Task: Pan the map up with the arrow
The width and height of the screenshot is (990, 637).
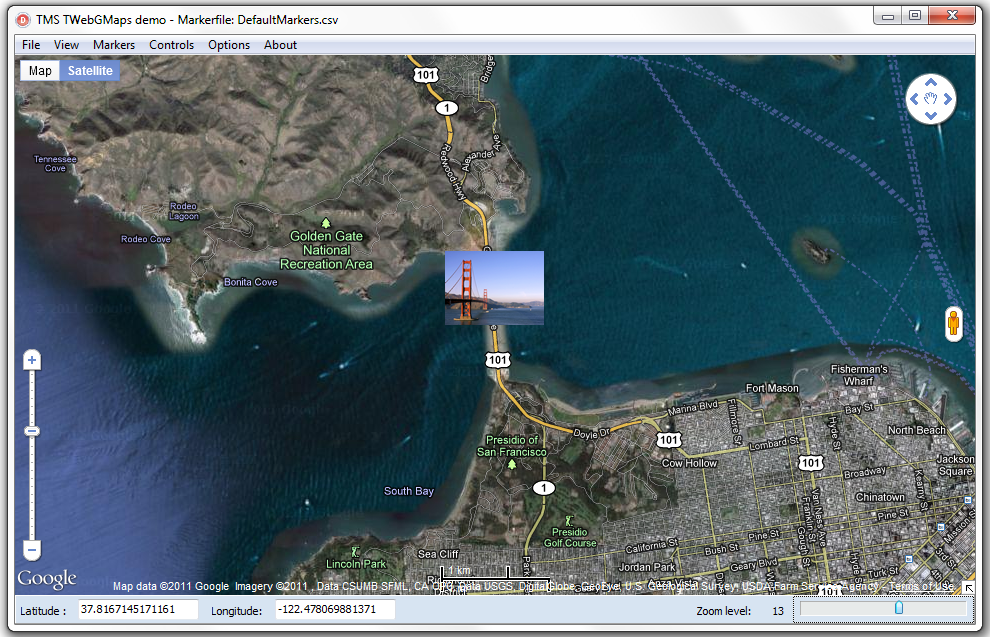Action: coord(931,82)
